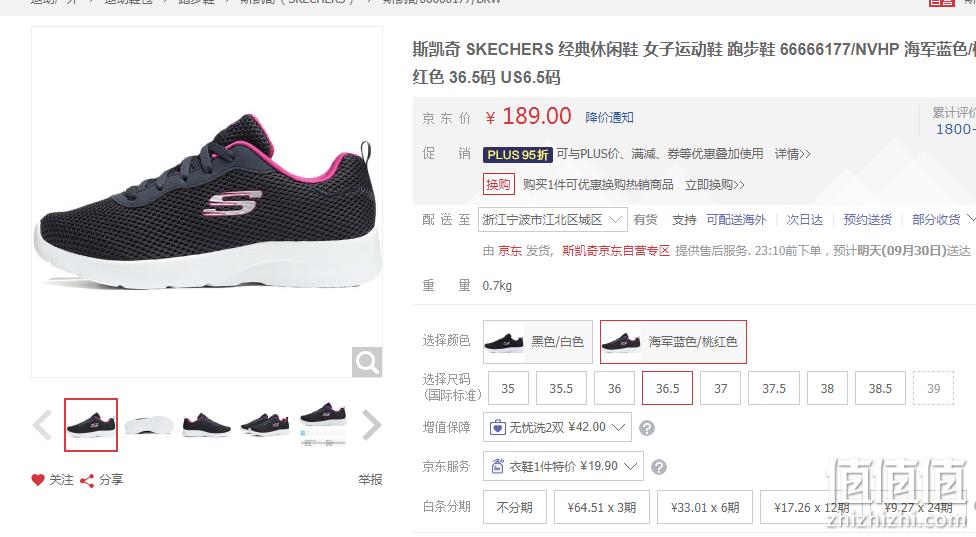
Task: Expand the 无忧洗2双 ¥42.00 dropdown
Action: tap(557, 427)
